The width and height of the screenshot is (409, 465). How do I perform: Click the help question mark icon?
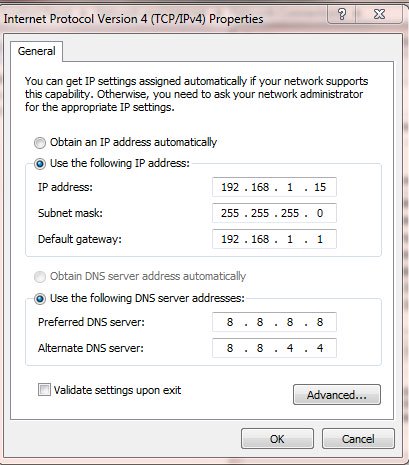click(x=342, y=14)
